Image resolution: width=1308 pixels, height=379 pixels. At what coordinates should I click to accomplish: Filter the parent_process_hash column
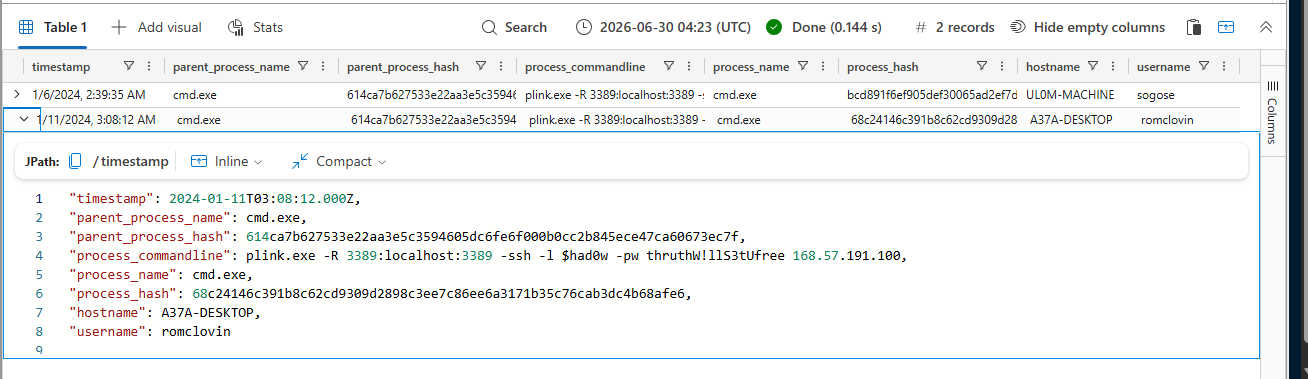[481, 67]
